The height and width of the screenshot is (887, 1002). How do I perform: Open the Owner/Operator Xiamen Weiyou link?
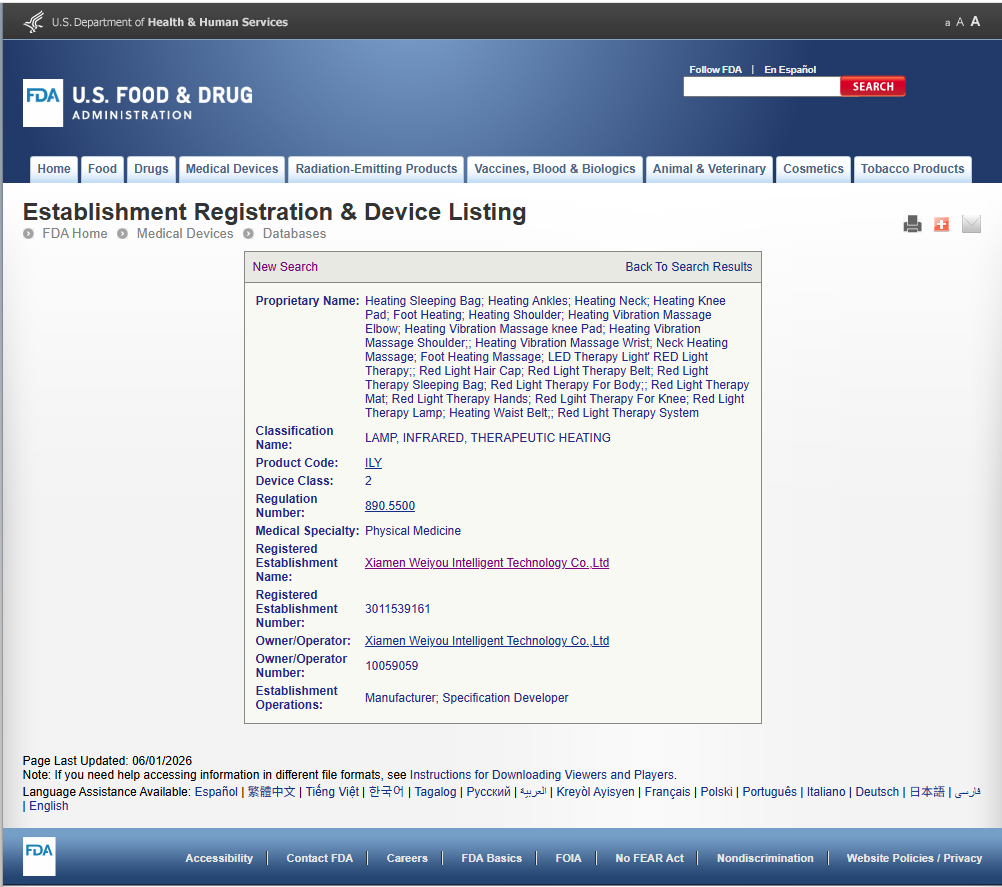(487, 640)
